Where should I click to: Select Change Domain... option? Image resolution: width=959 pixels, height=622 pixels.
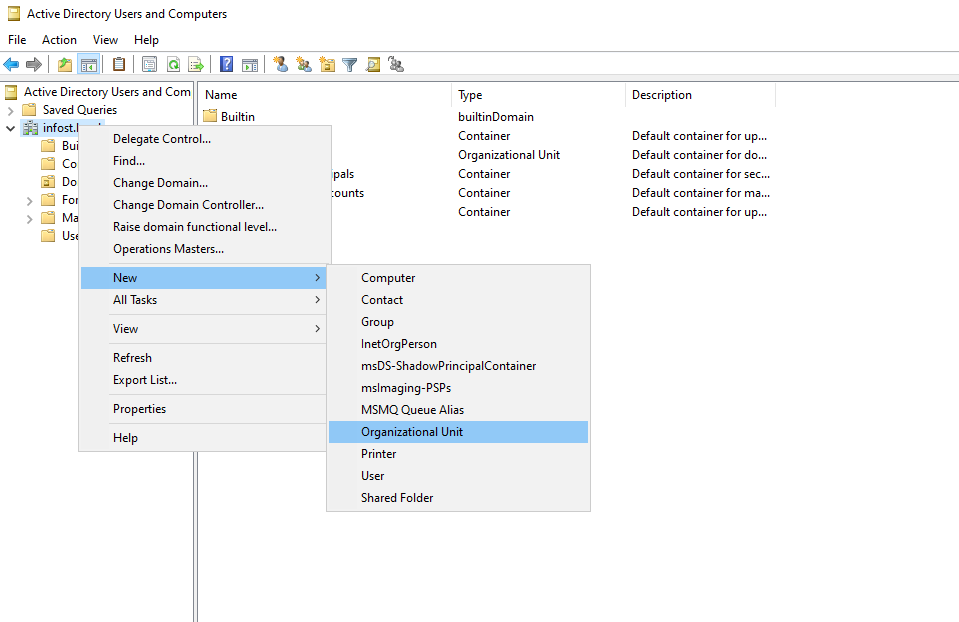click(x=206, y=183)
